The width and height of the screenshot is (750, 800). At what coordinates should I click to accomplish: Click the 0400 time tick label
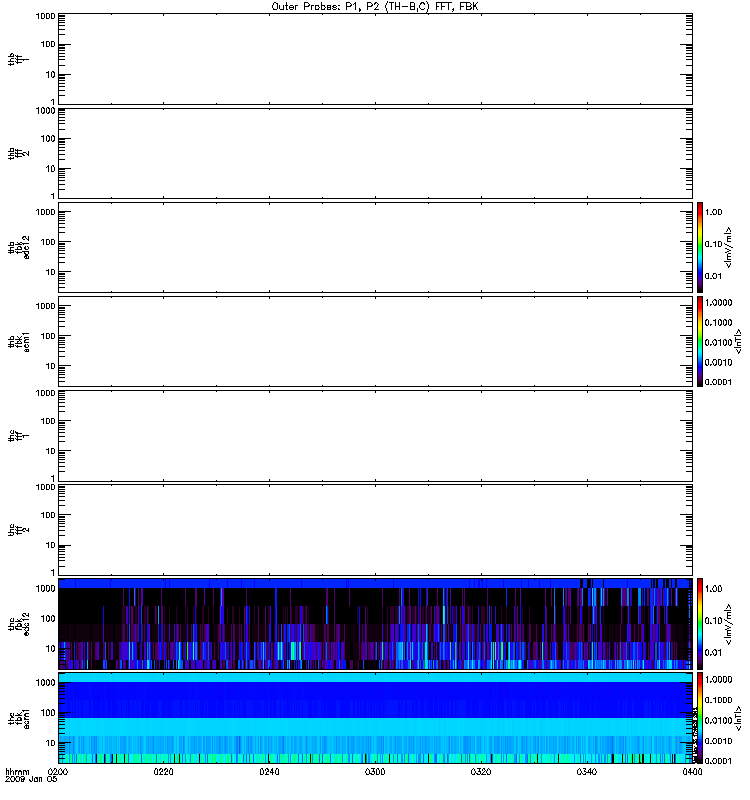[x=692, y=772]
